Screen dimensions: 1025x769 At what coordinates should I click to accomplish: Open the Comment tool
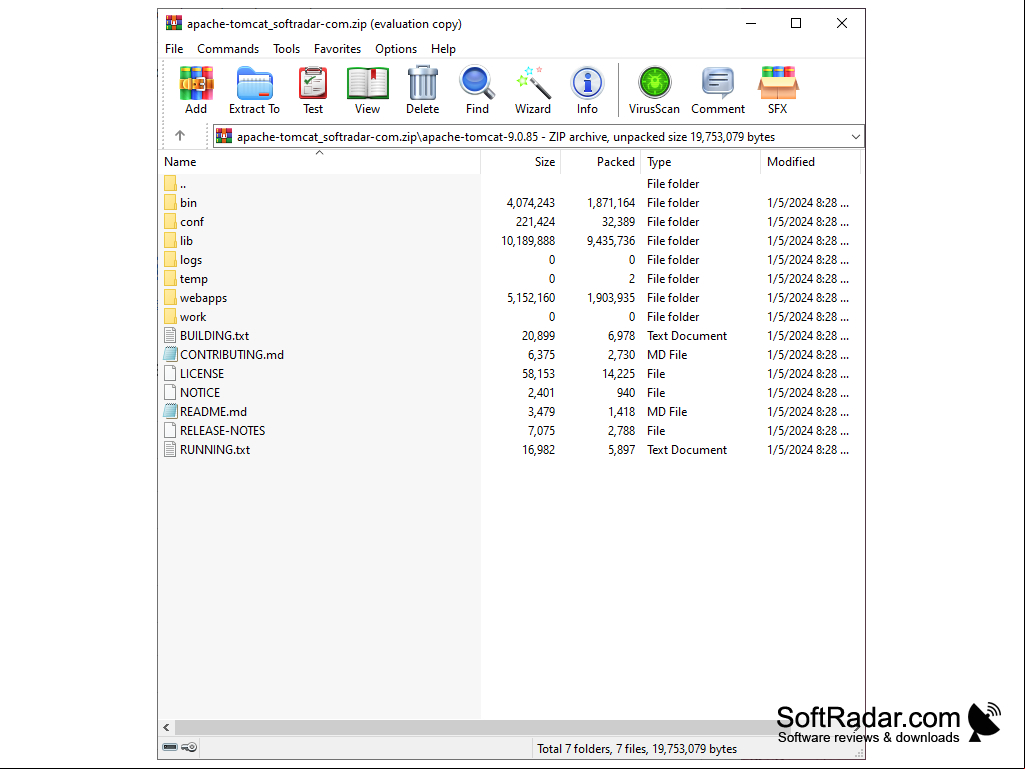(x=718, y=90)
